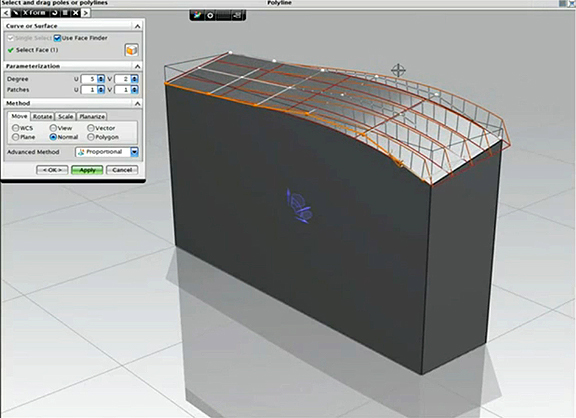Click the Patches V spinner arrows
This screenshot has height=418, width=576.
[134, 90]
